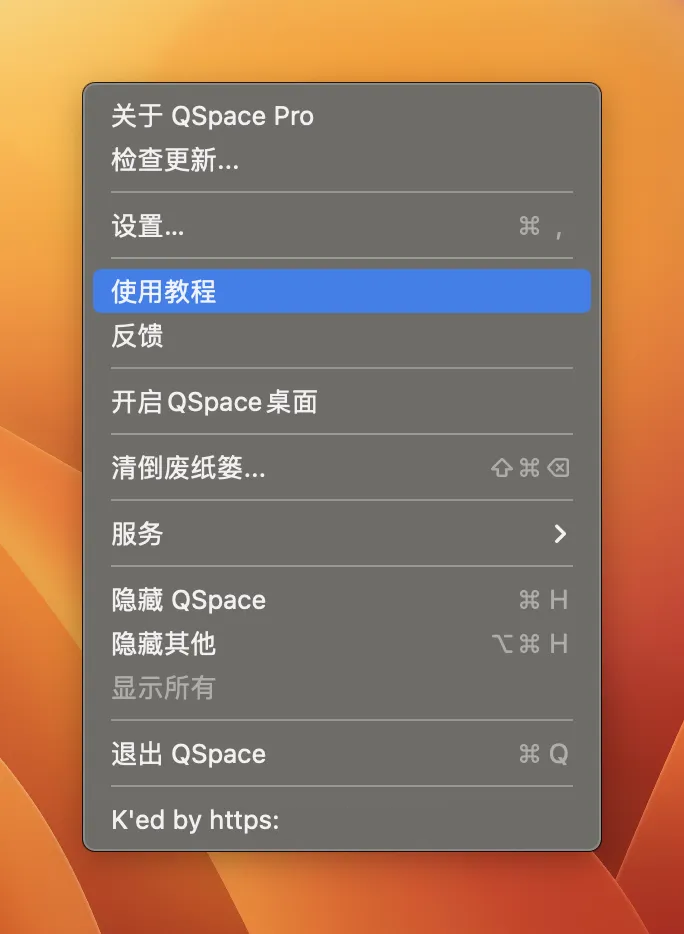Select the highlighted 使用教程 item
684x934 pixels.
pyautogui.click(x=342, y=291)
